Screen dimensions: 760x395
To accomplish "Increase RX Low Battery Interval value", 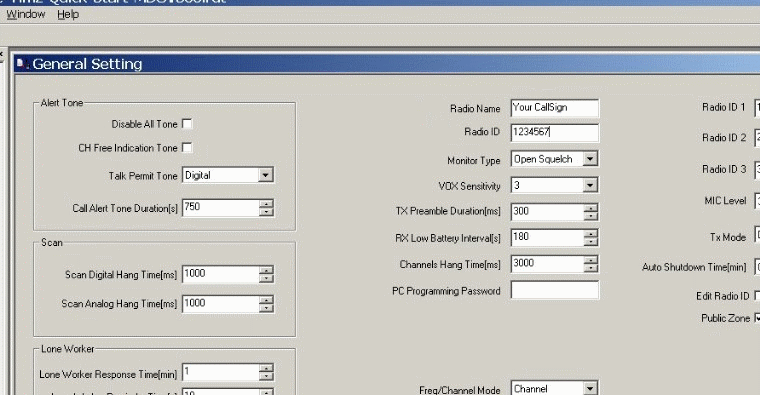I will click(590, 233).
